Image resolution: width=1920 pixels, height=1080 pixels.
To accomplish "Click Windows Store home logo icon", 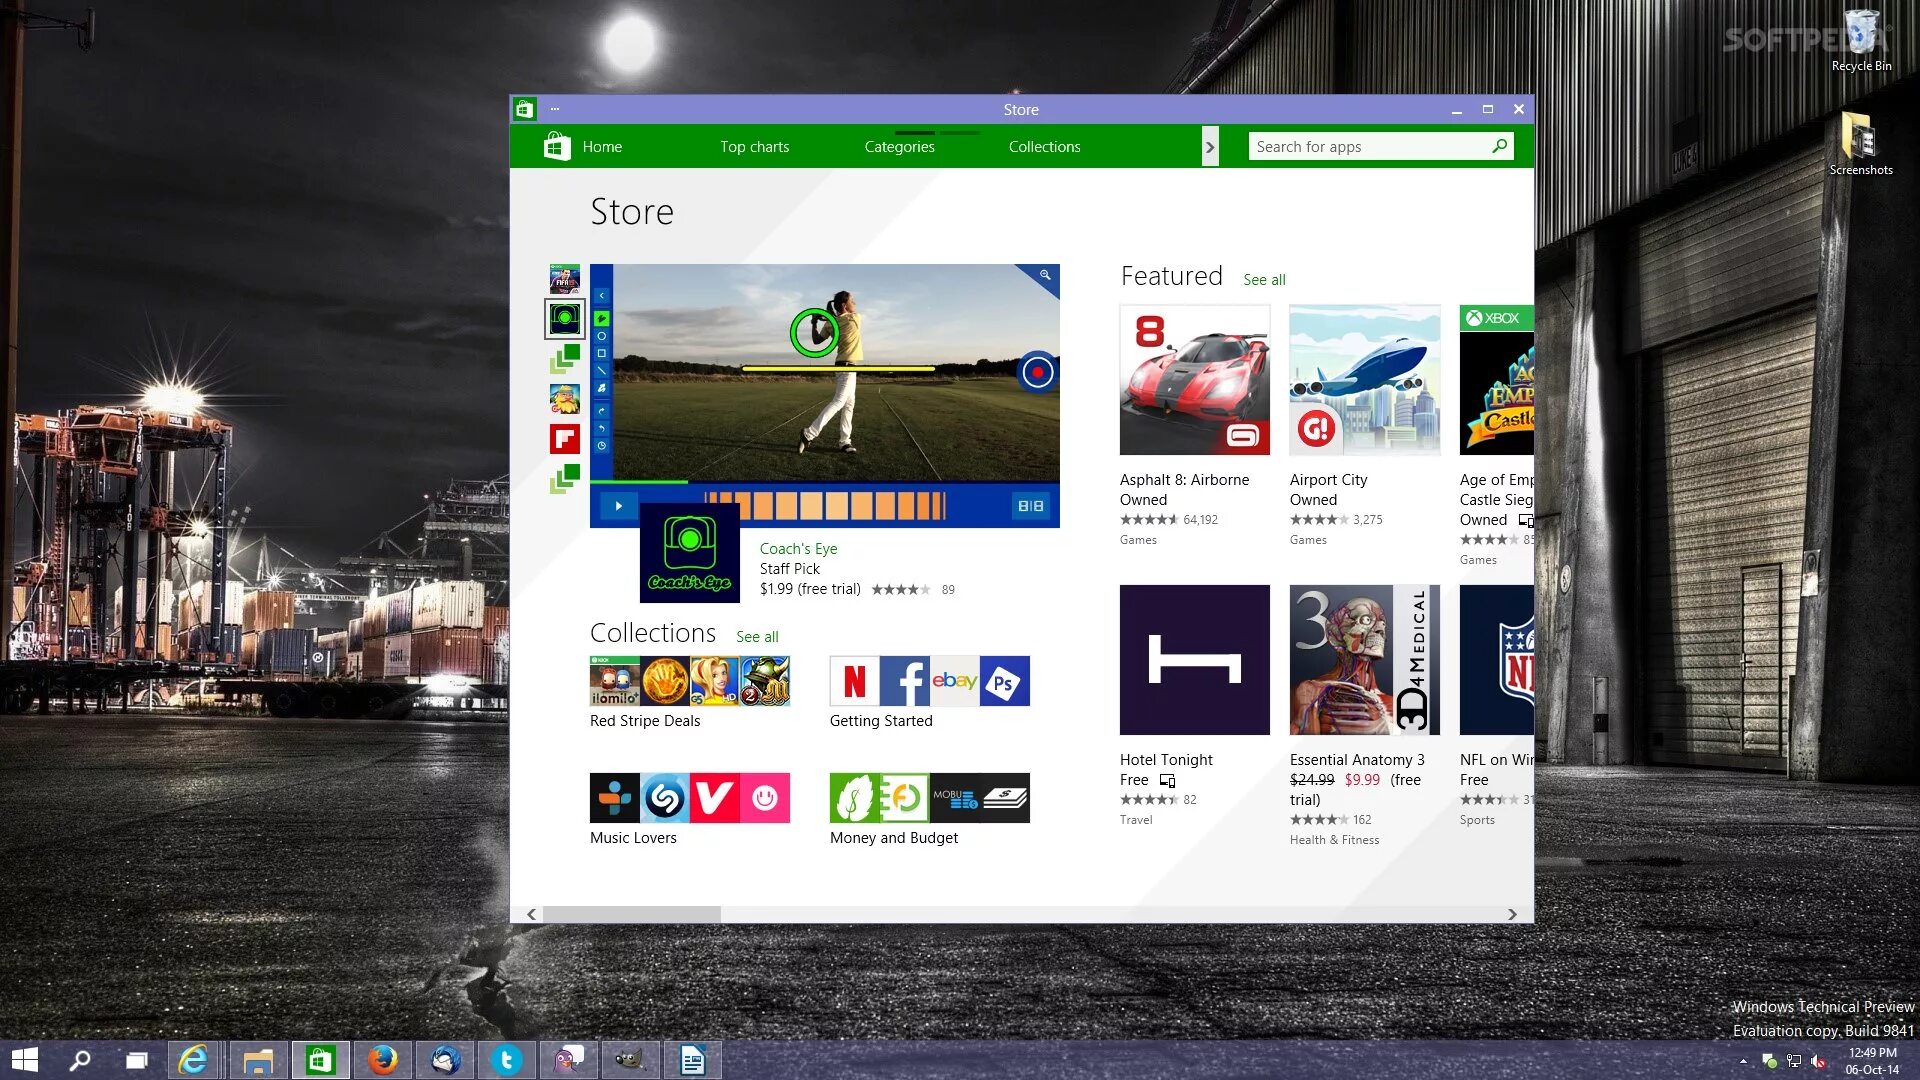I will [x=557, y=147].
